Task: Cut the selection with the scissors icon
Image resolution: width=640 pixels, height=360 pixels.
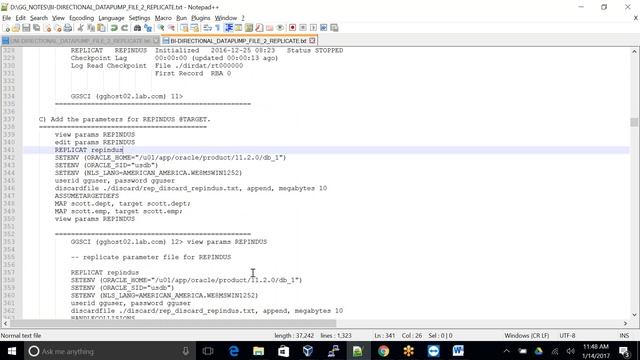Action: pyautogui.click(x=80, y=28)
